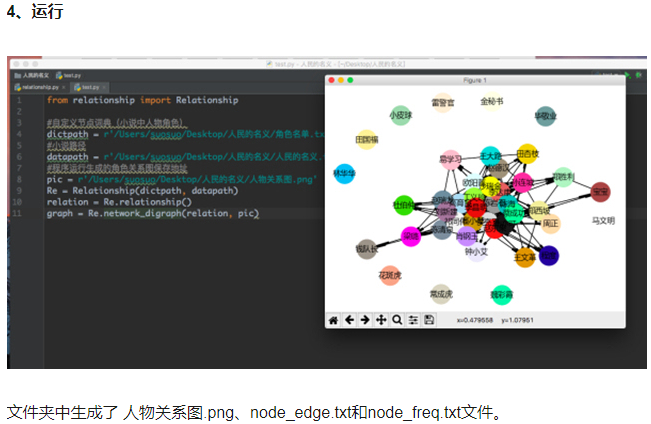Click the dictpath variable on line 4
651x424 pixels.
tap(67, 134)
